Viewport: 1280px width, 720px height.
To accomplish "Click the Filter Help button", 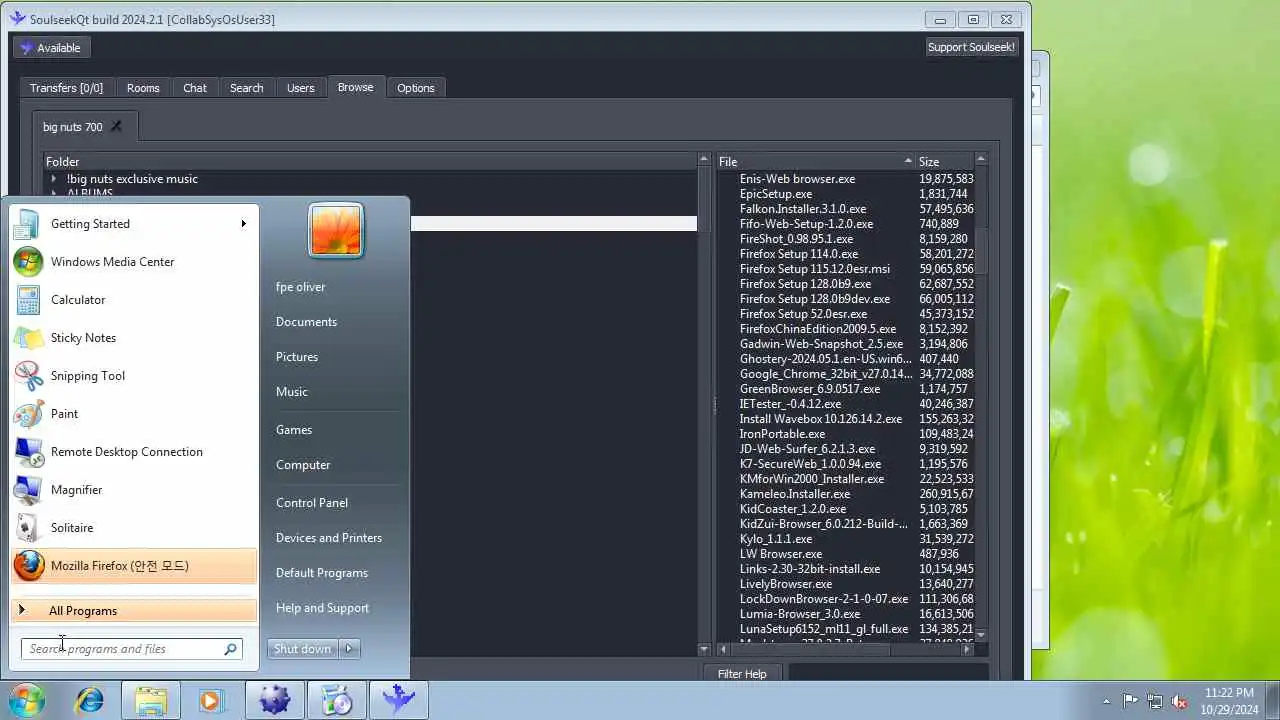I will (x=742, y=674).
